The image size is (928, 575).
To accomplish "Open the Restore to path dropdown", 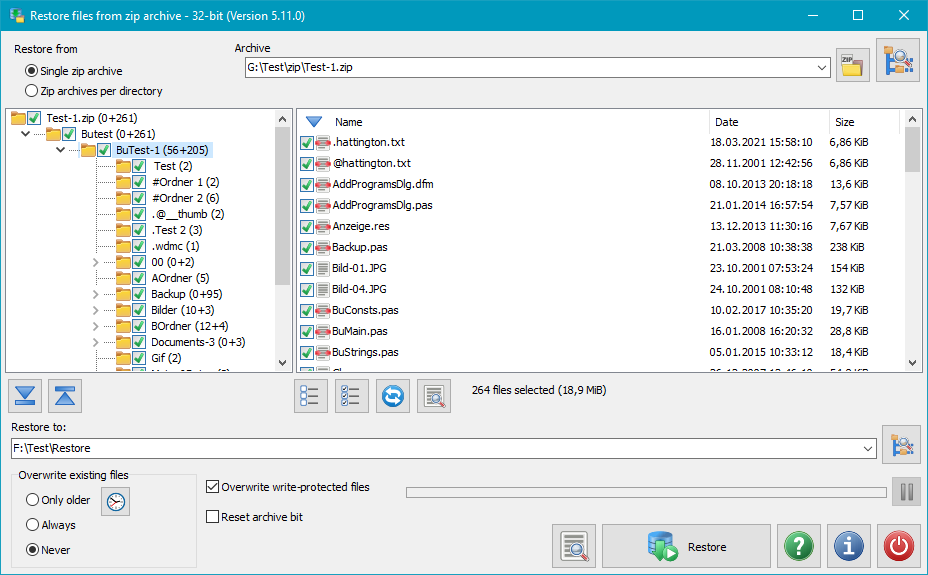I will [x=868, y=448].
